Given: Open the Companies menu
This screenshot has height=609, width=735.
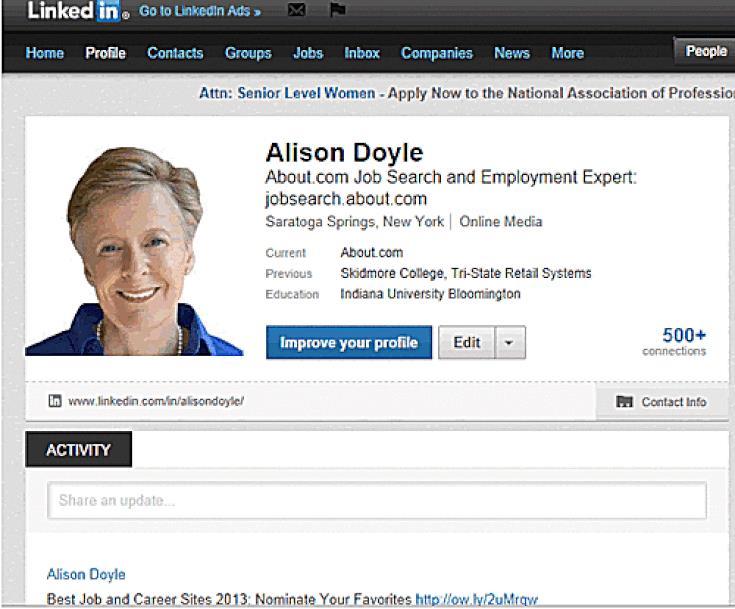Looking at the screenshot, I should (x=437, y=53).
